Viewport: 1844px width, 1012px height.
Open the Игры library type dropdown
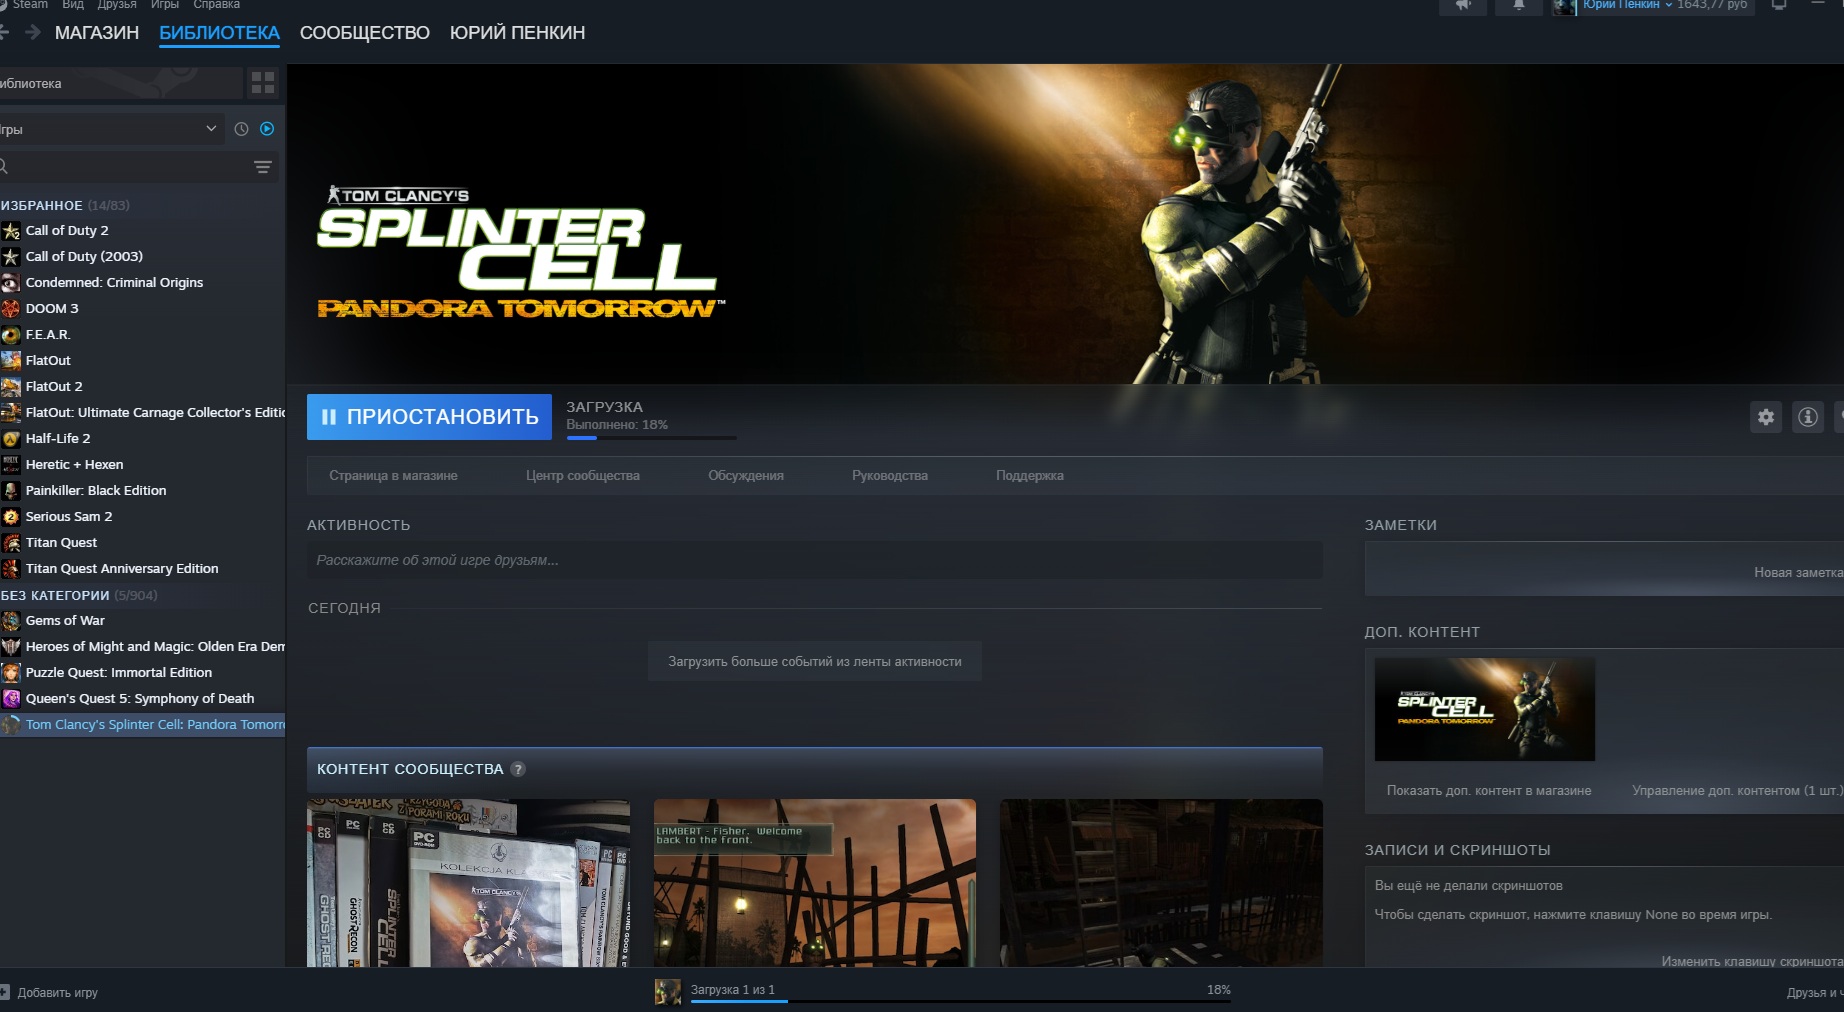(x=110, y=129)
